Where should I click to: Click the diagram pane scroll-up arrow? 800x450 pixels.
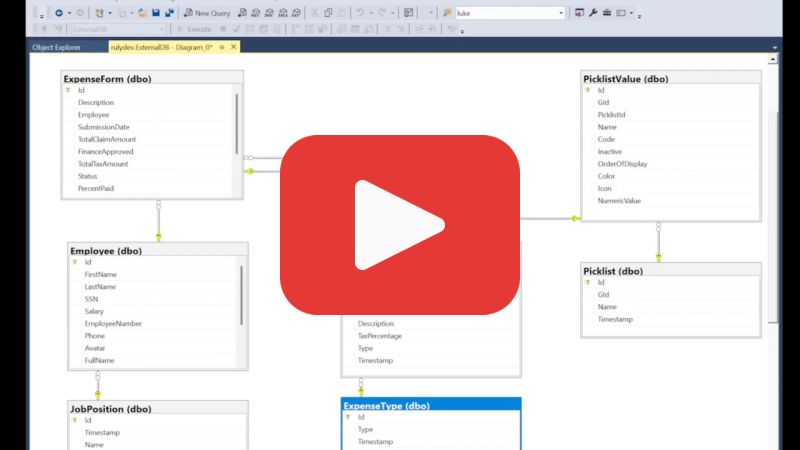pos(773,60)
